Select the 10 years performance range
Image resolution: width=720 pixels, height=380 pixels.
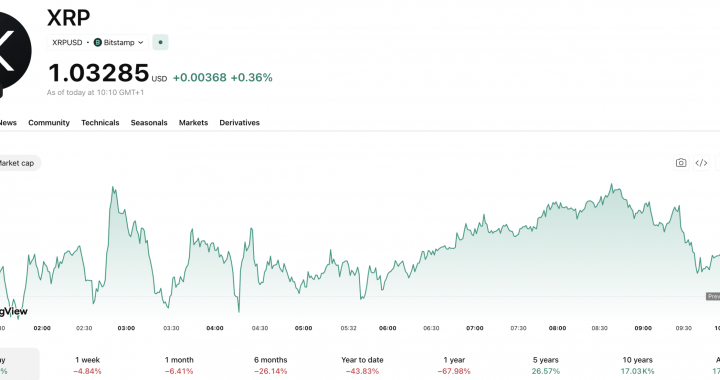pyautogui.click(x=637, y=365)
